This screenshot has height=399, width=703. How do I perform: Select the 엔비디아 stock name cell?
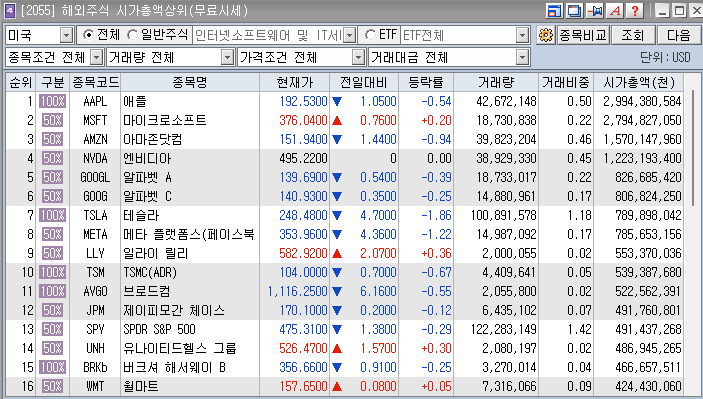[x=190, y=158]
